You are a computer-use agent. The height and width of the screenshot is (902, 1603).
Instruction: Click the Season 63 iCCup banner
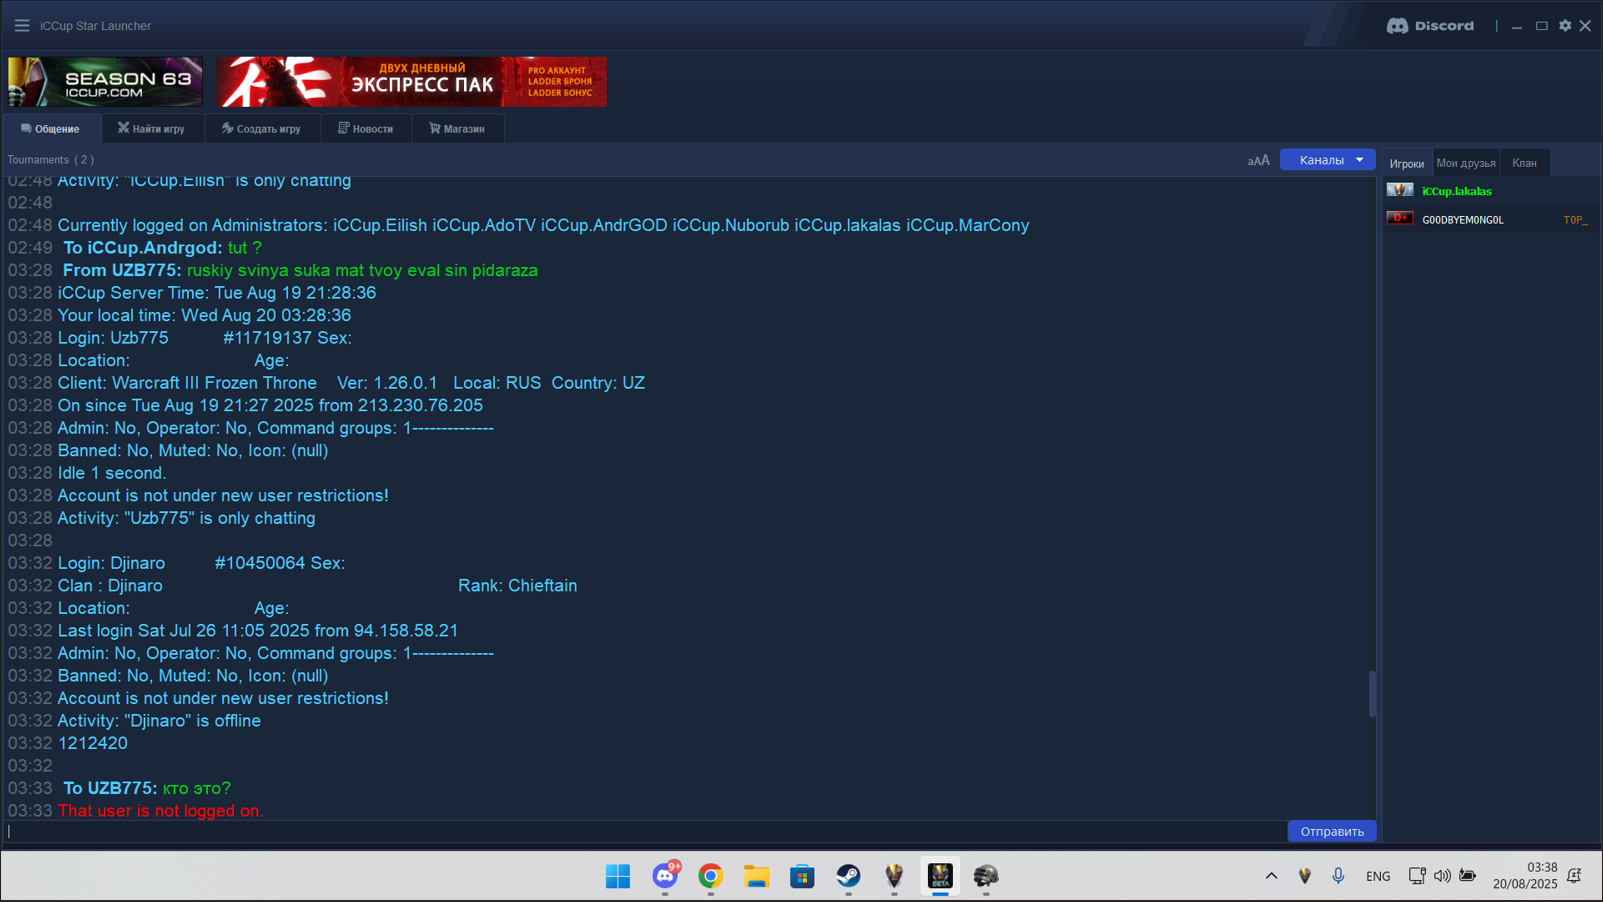pyautogui.click(x=105, y=82)
